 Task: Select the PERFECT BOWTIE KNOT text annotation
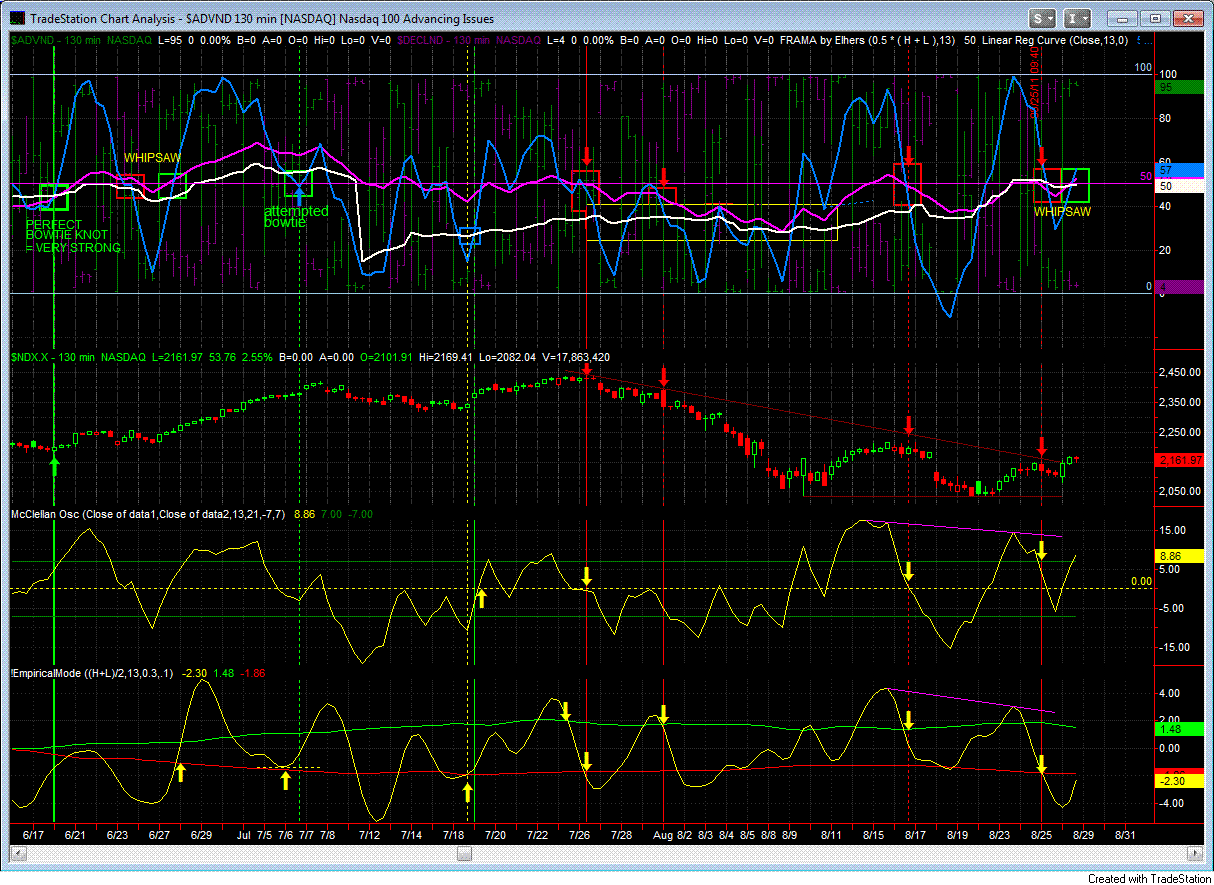point(73,236)
